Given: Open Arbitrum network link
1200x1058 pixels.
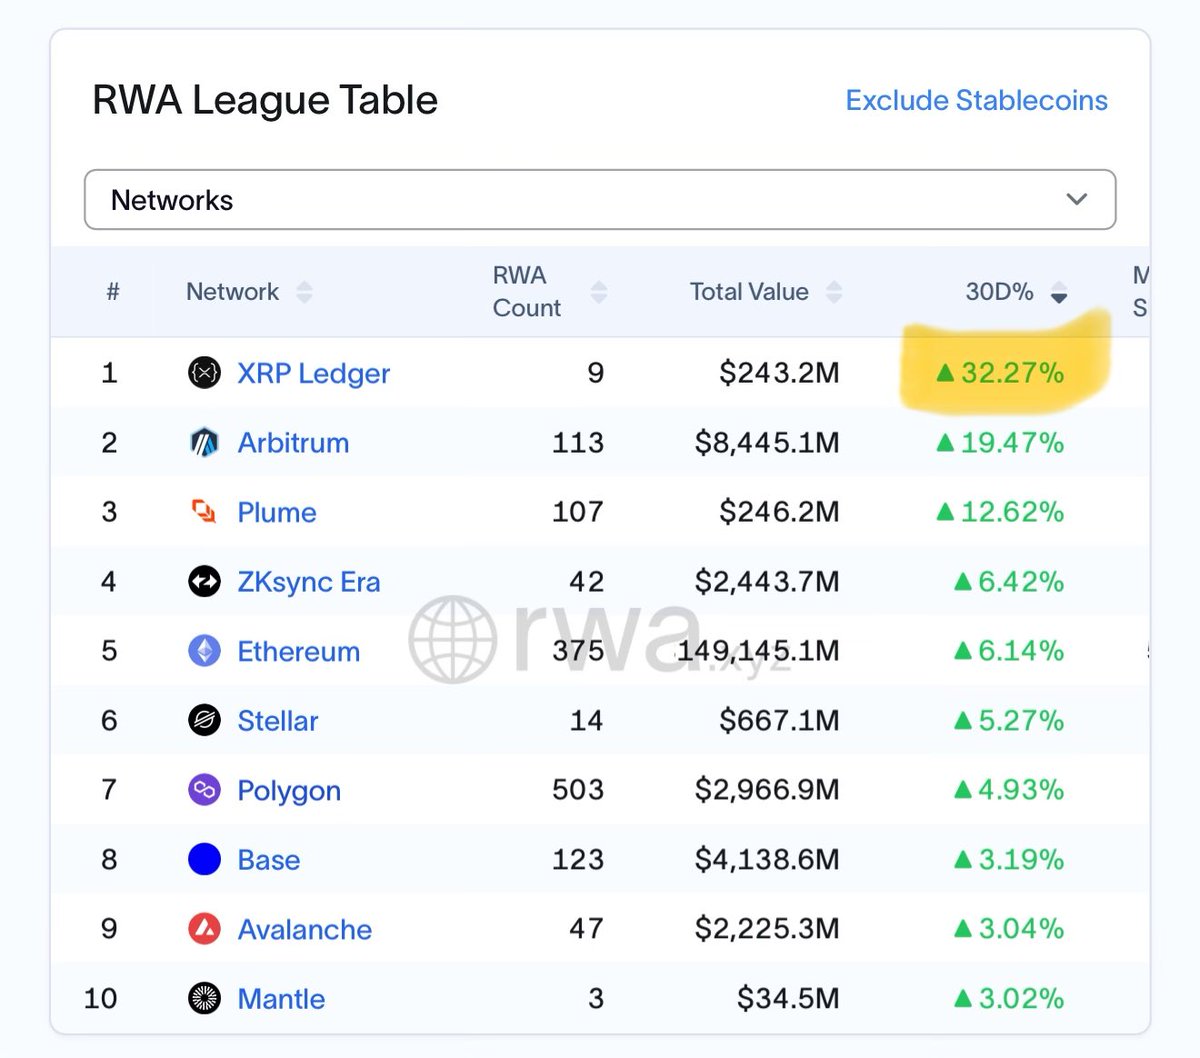Looking at the screenshot, I should [x=293, y=442].
